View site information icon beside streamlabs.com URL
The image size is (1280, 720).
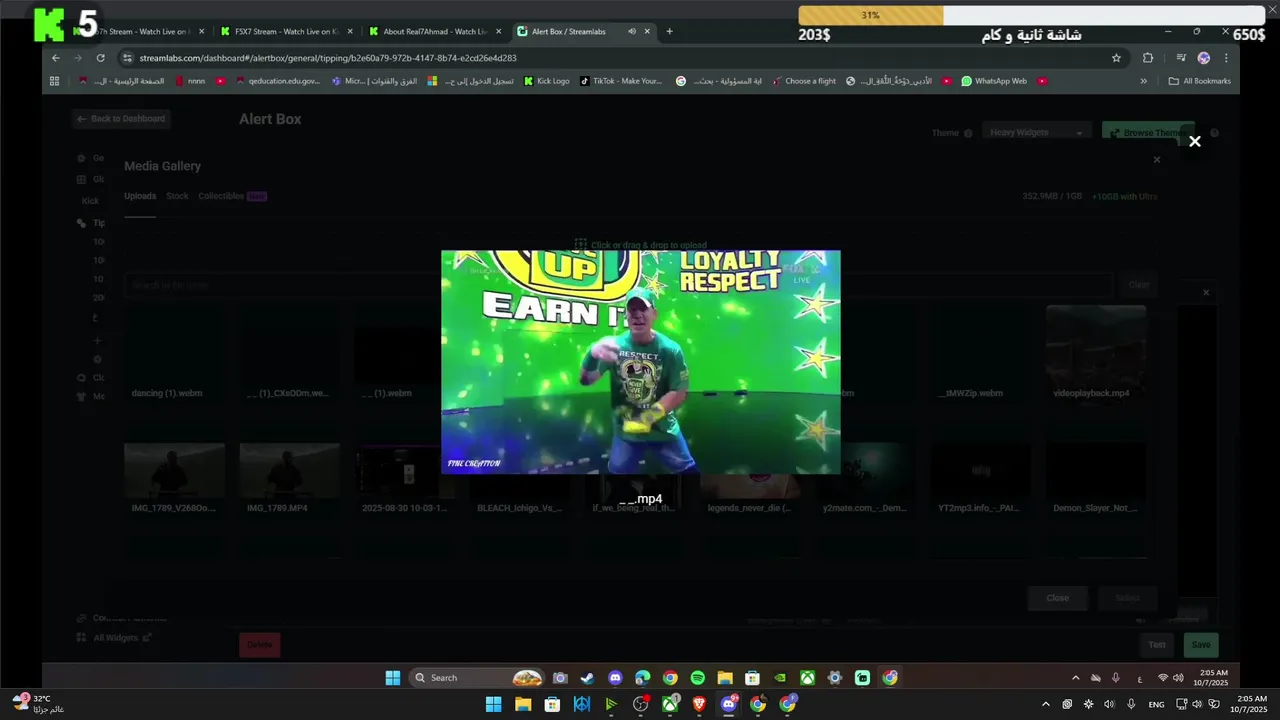coord(126,58)
